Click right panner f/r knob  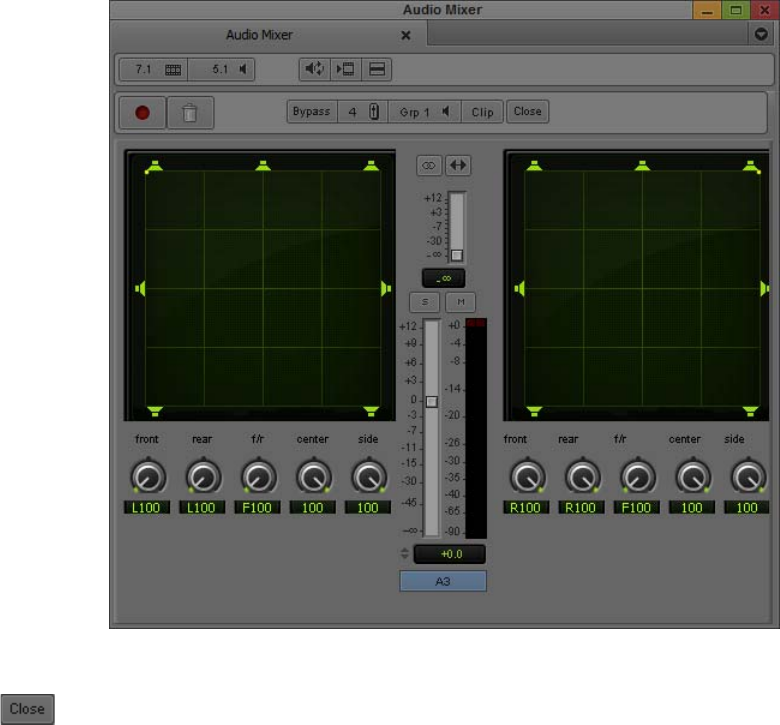point(638,477)
